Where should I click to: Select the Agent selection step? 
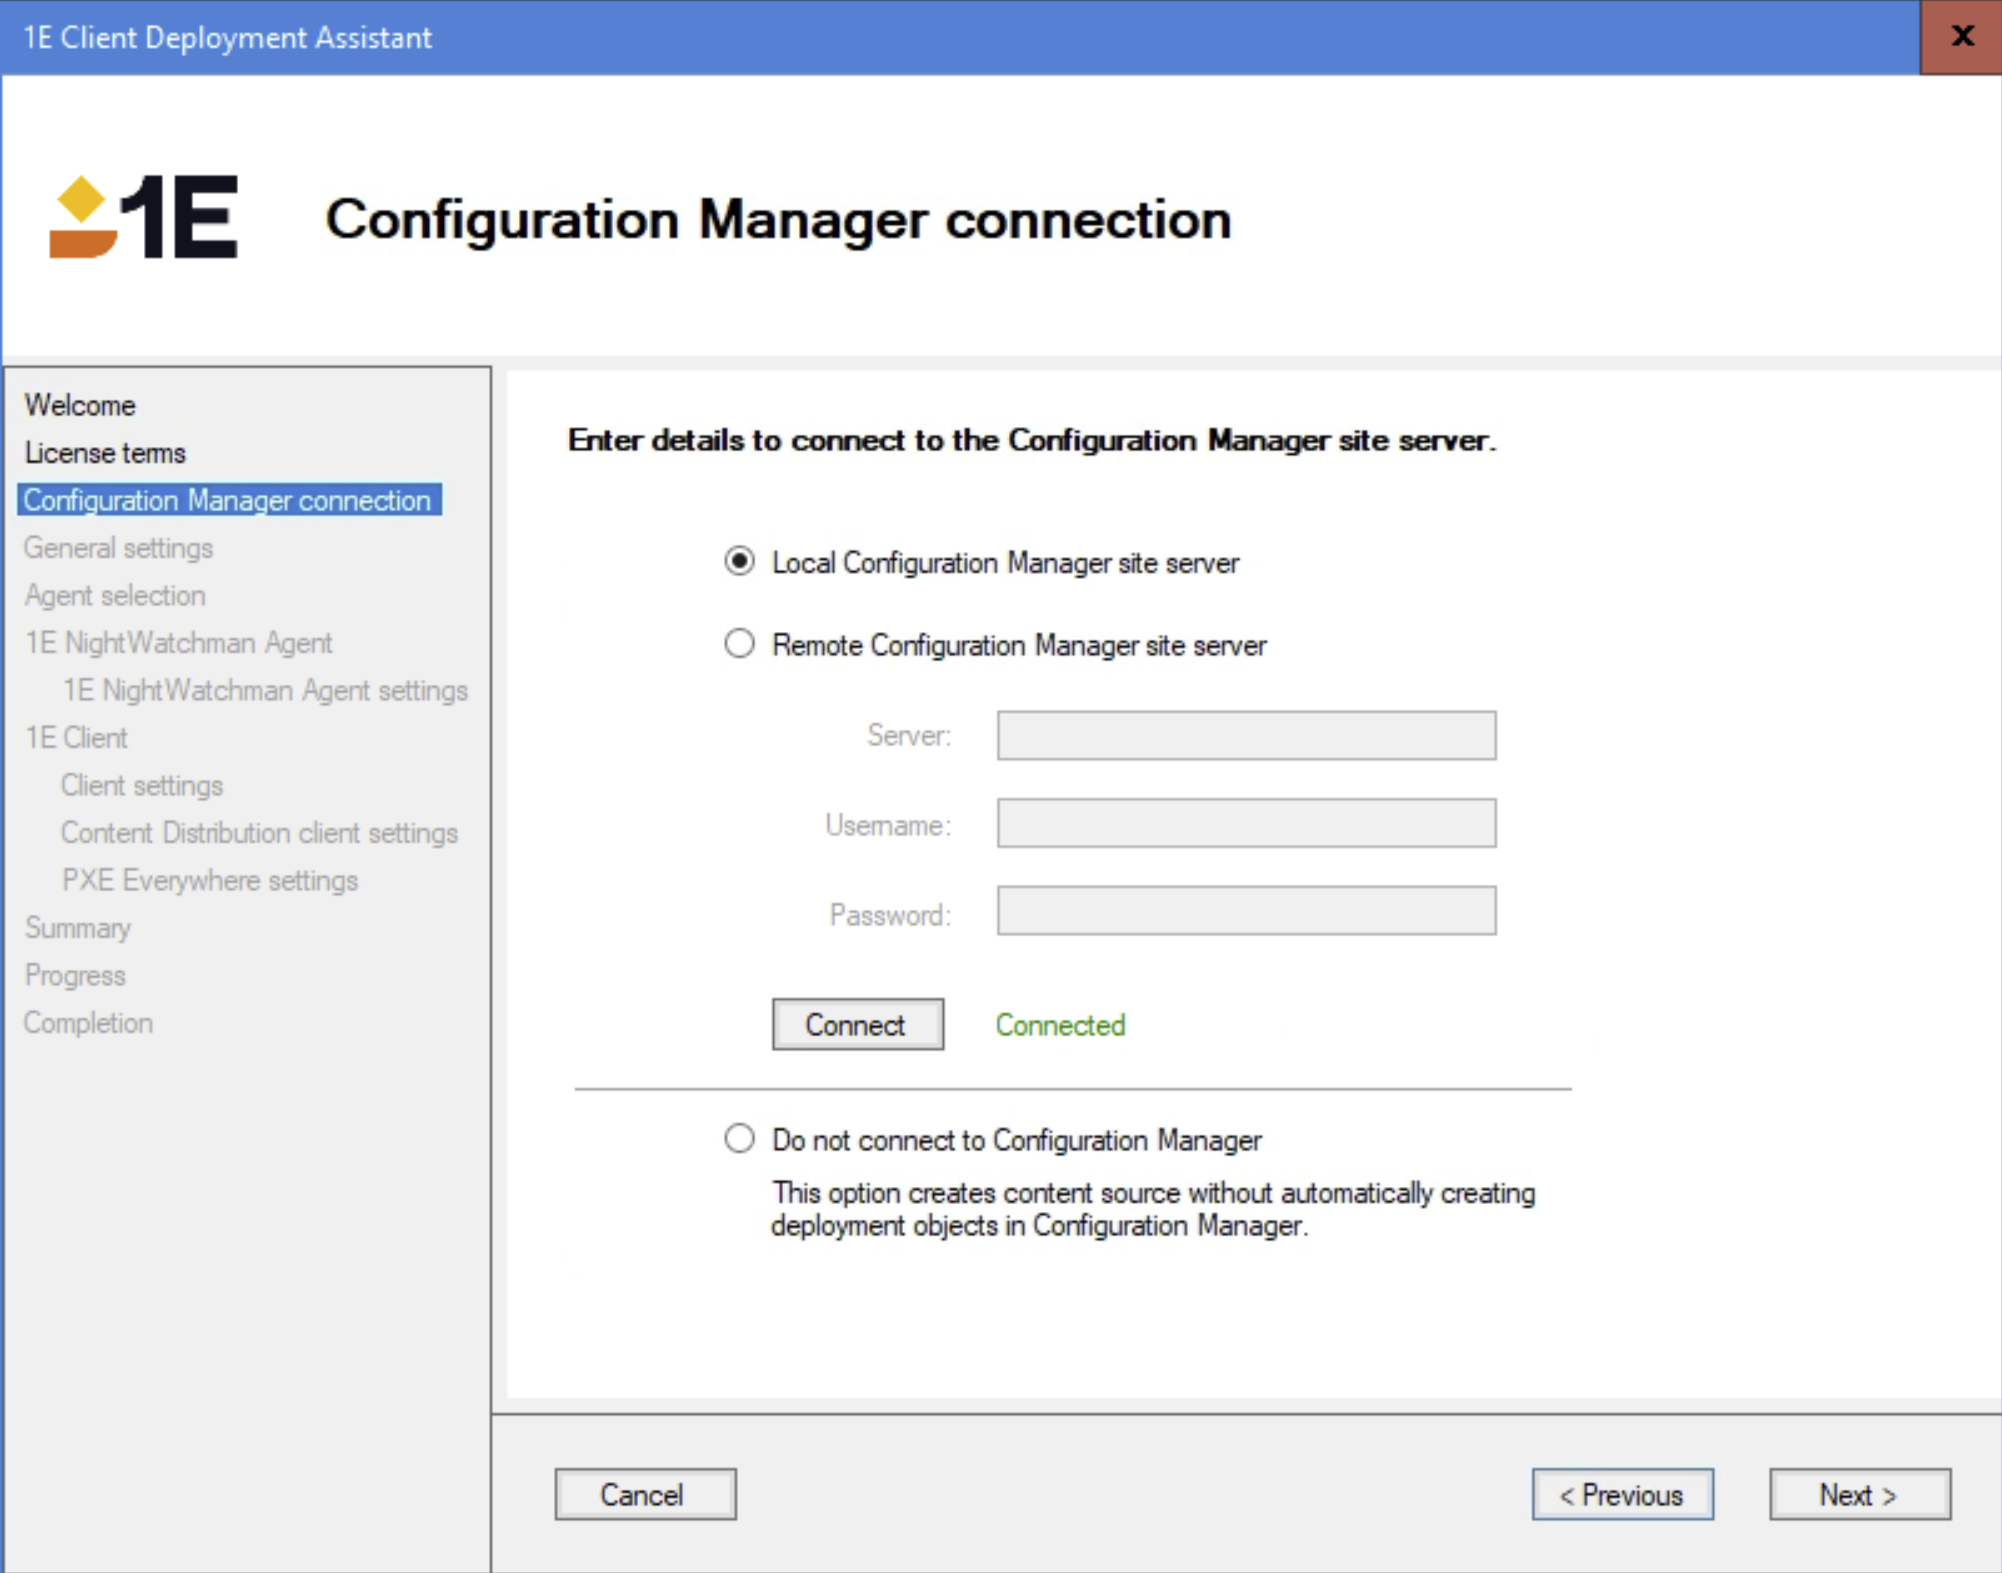(x=115, y=595)
